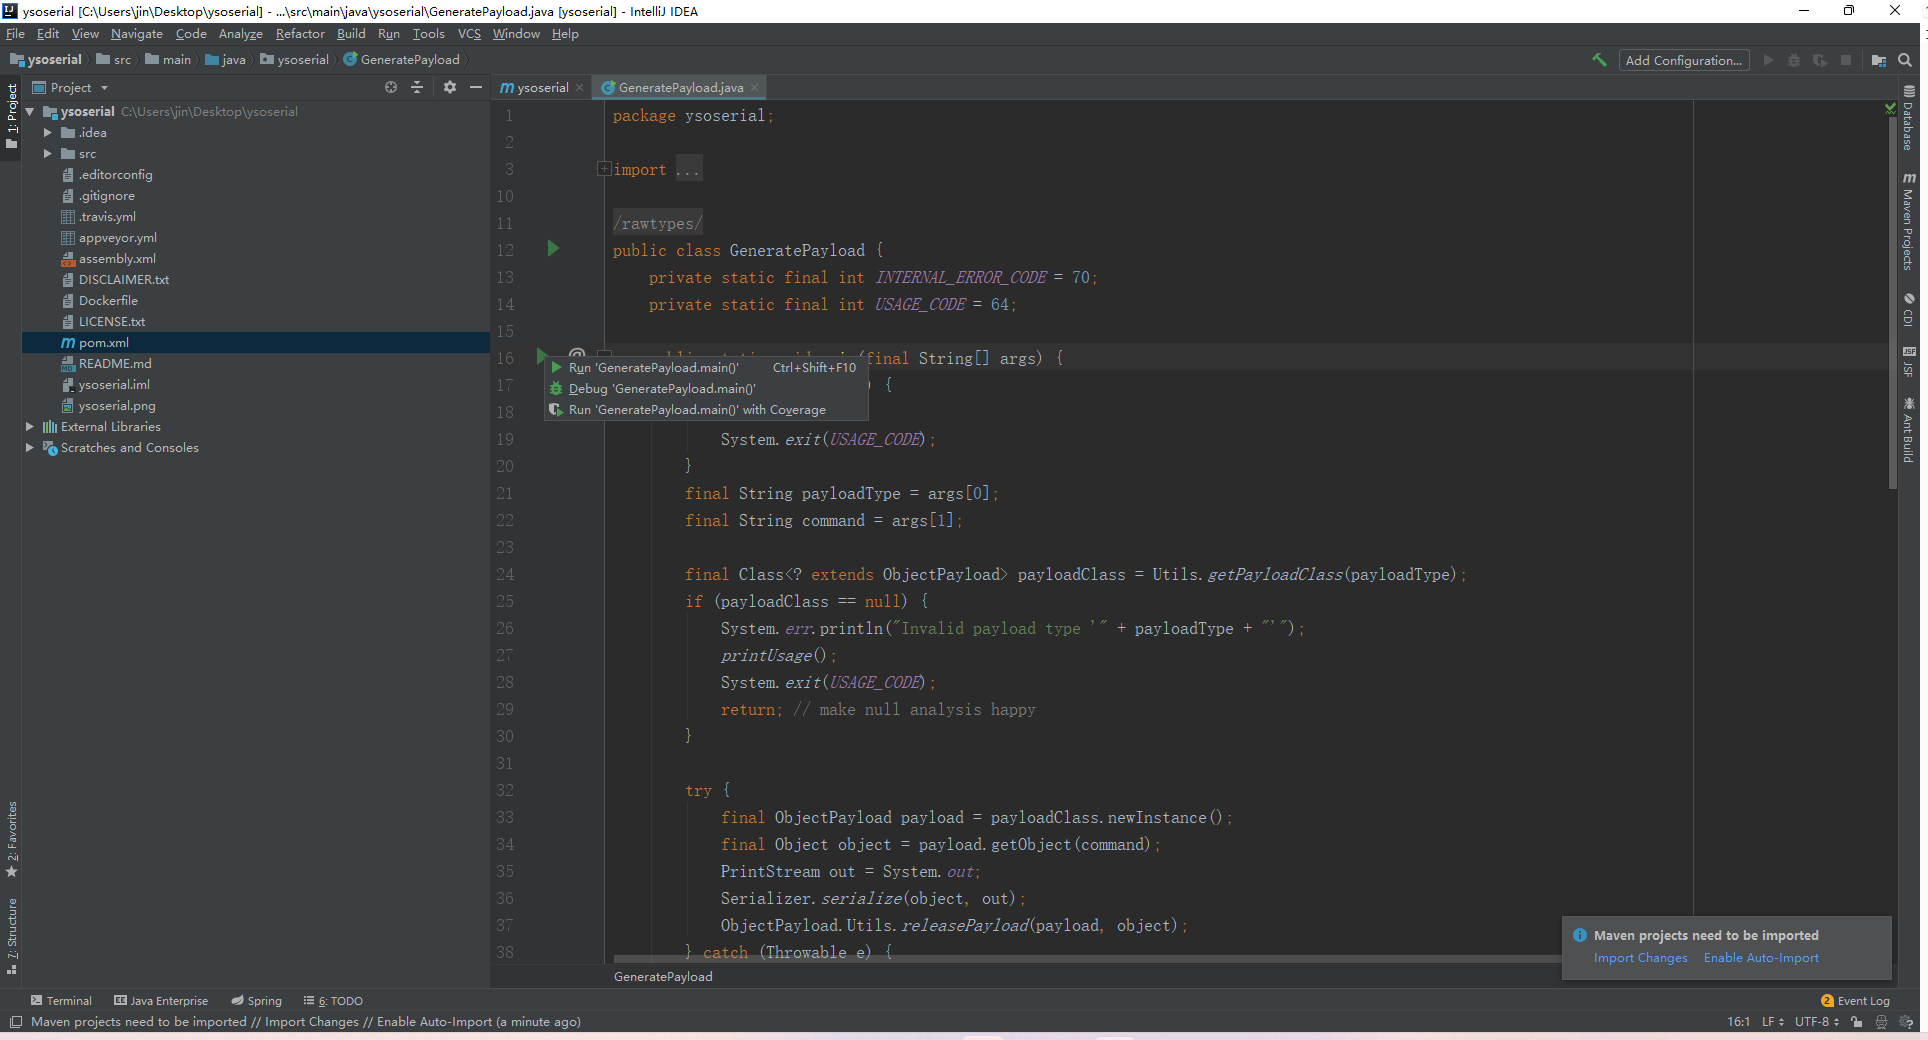Open Project panel settings gear
The height and width of the screenshot is (1040, 1928).
[x=450, y=87]
